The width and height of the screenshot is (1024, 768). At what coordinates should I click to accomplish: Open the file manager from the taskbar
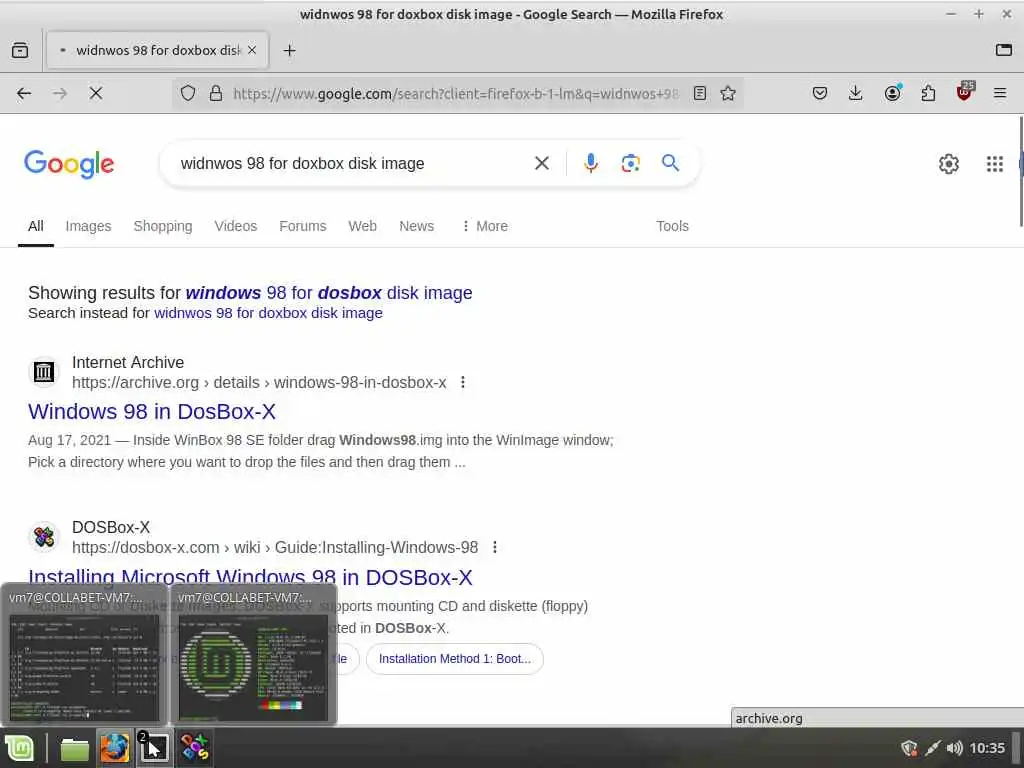pyautogui.click(x=74, y=749)
